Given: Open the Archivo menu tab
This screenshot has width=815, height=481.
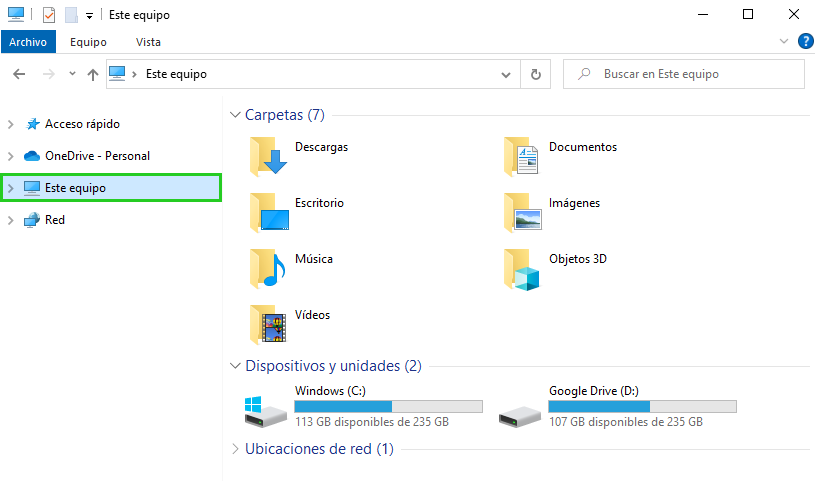Looking at the screenshot, I should [x=28, y=42].
